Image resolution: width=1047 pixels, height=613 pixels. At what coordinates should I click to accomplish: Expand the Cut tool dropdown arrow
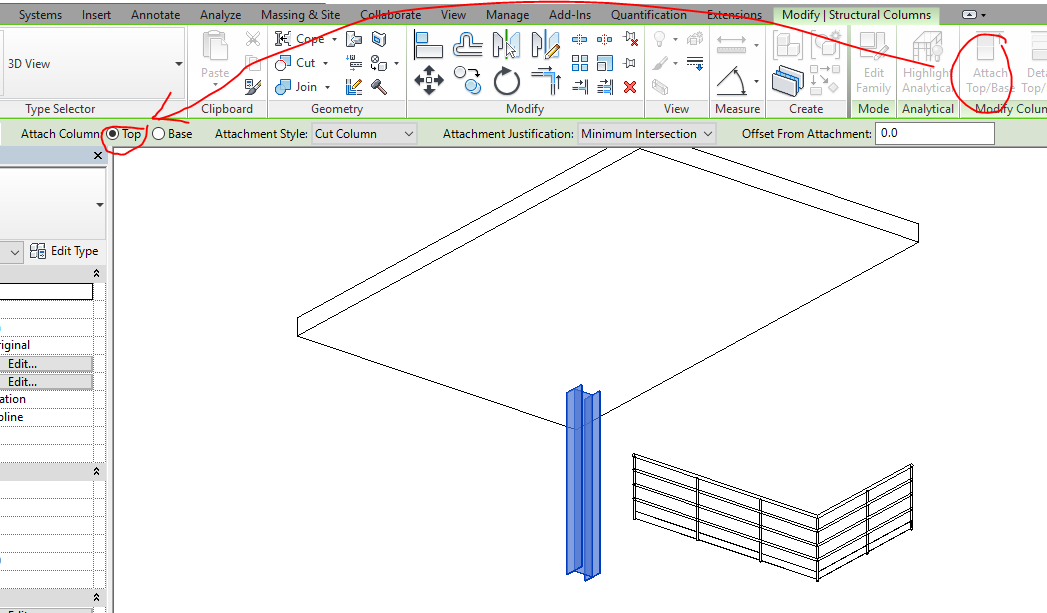pos(325,62)
